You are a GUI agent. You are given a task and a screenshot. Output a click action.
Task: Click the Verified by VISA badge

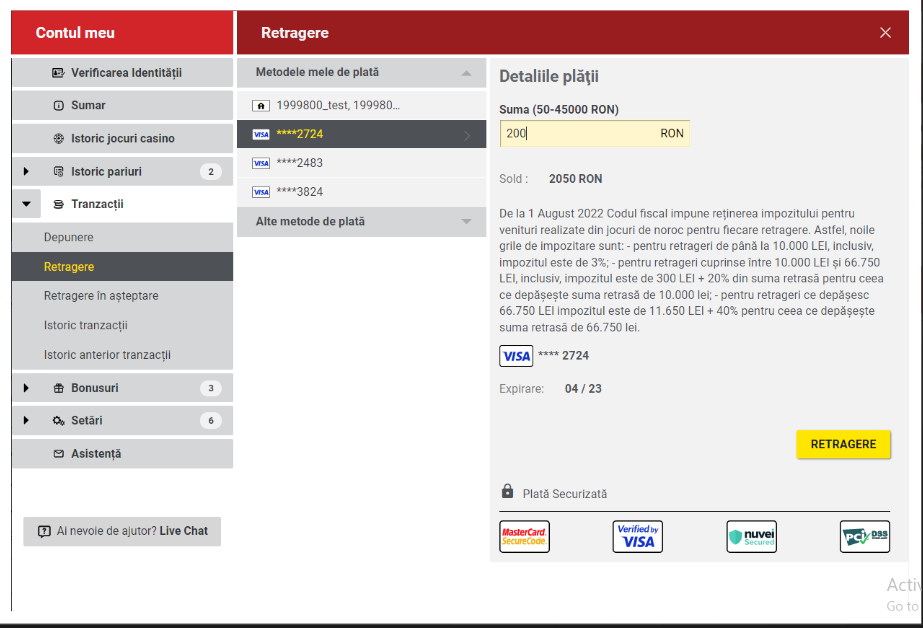[637, 537]
